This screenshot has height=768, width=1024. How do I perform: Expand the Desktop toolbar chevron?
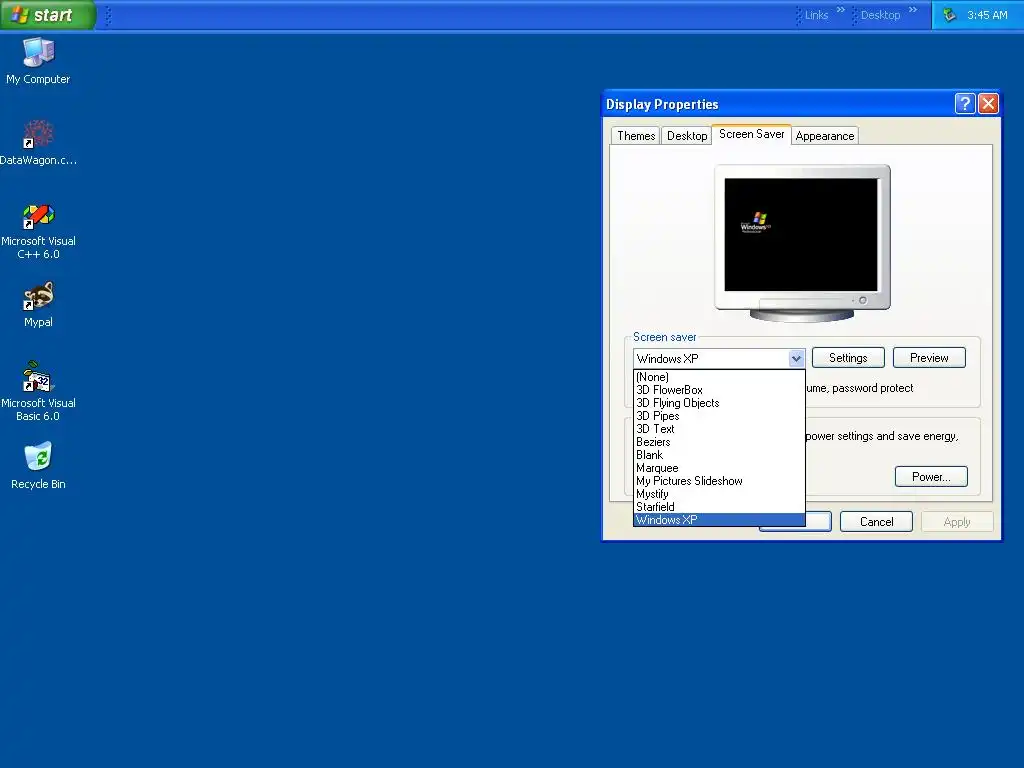coord(913,10)
